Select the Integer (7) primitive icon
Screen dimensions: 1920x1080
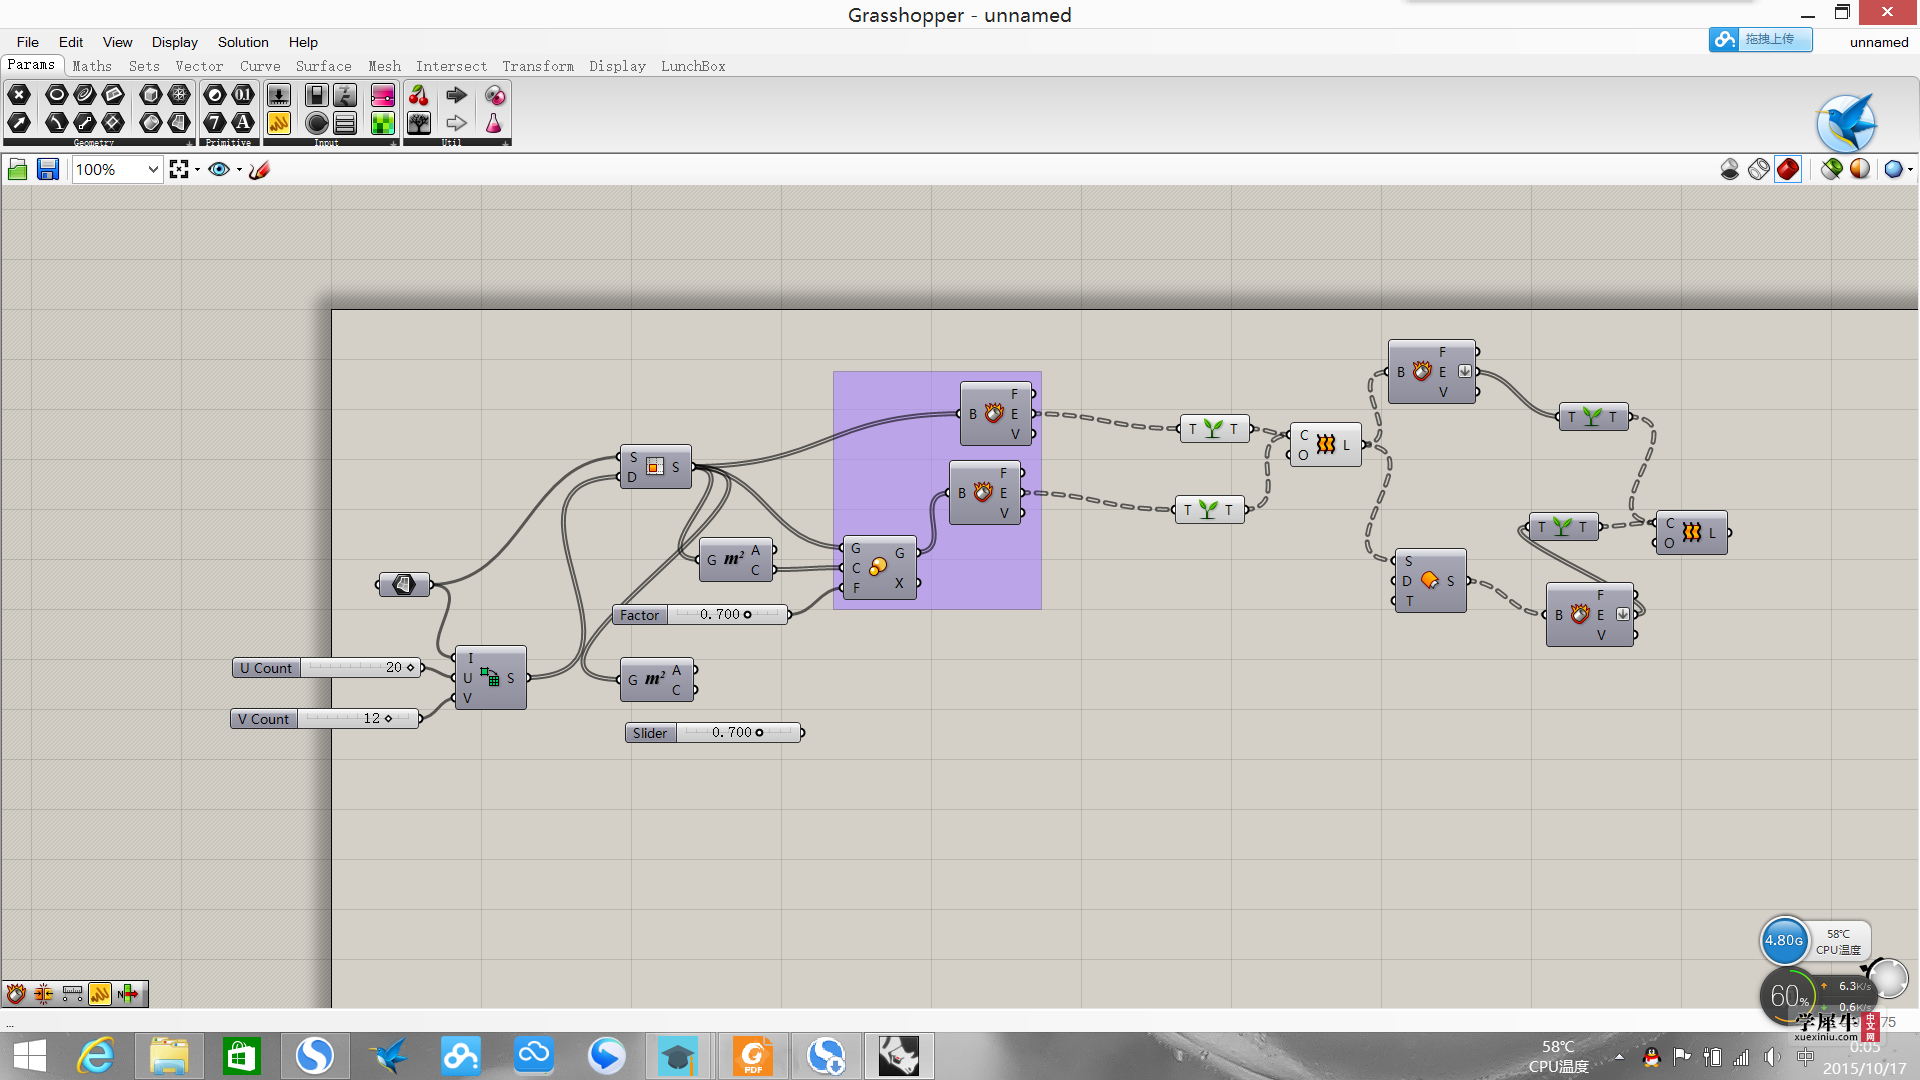pos(215,123)
